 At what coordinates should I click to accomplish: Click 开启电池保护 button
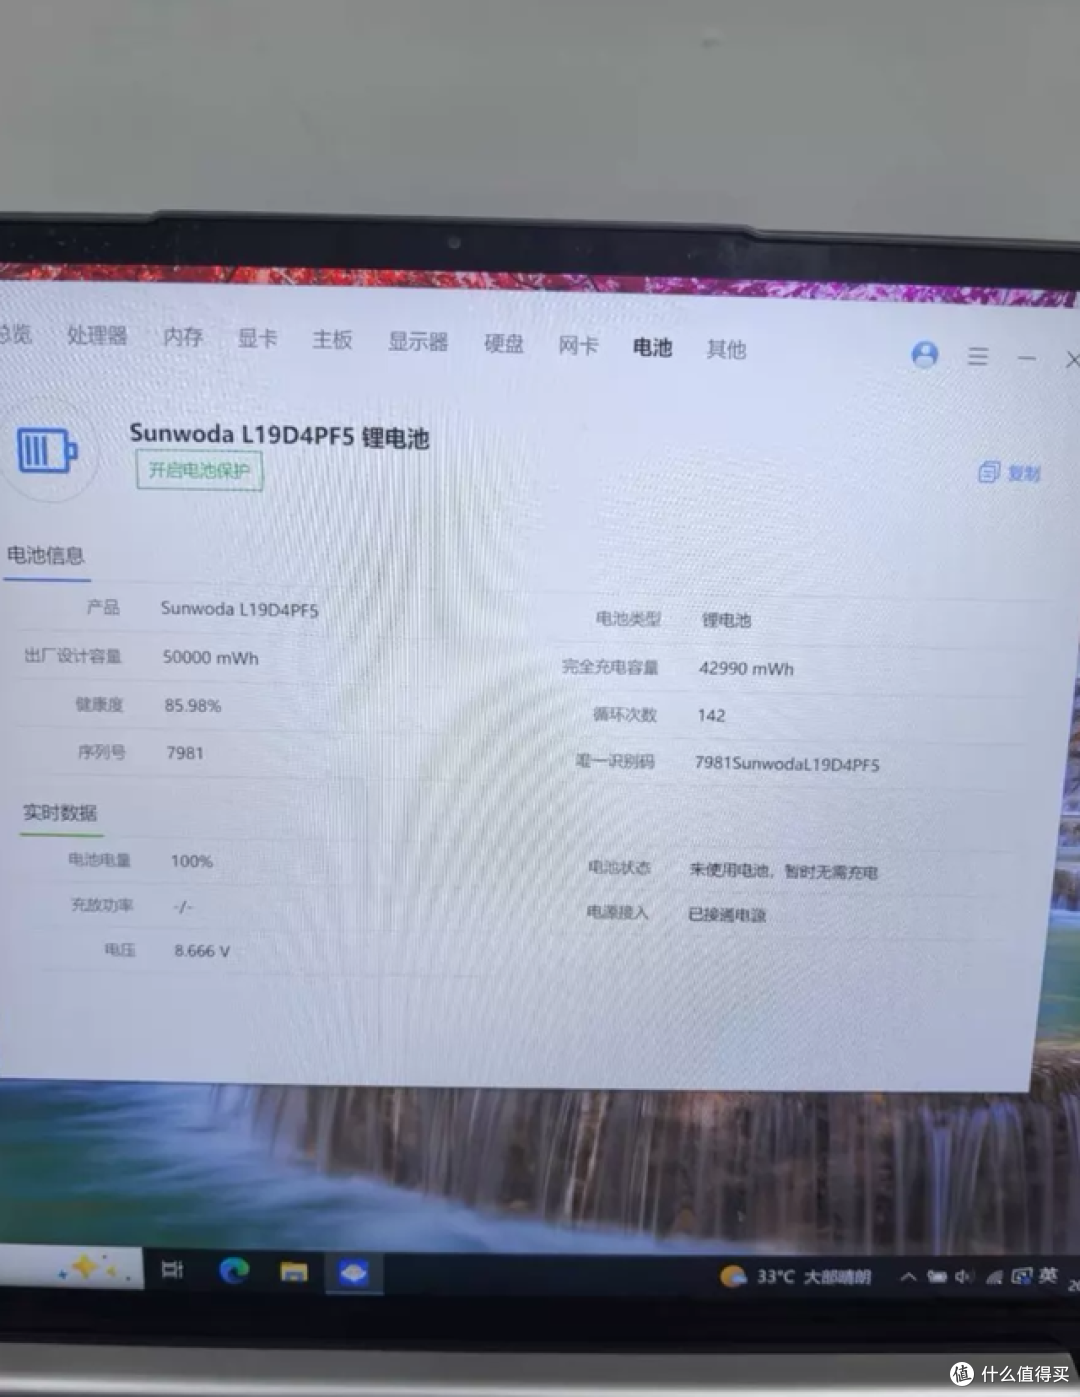(200, 470)
